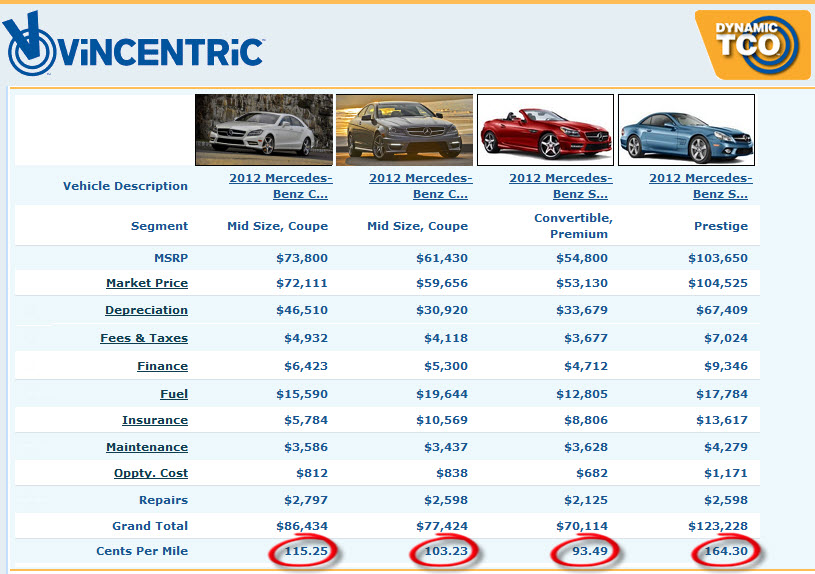Select the $67,409 depreciation value
815x574 pixels.
(722, 310)
